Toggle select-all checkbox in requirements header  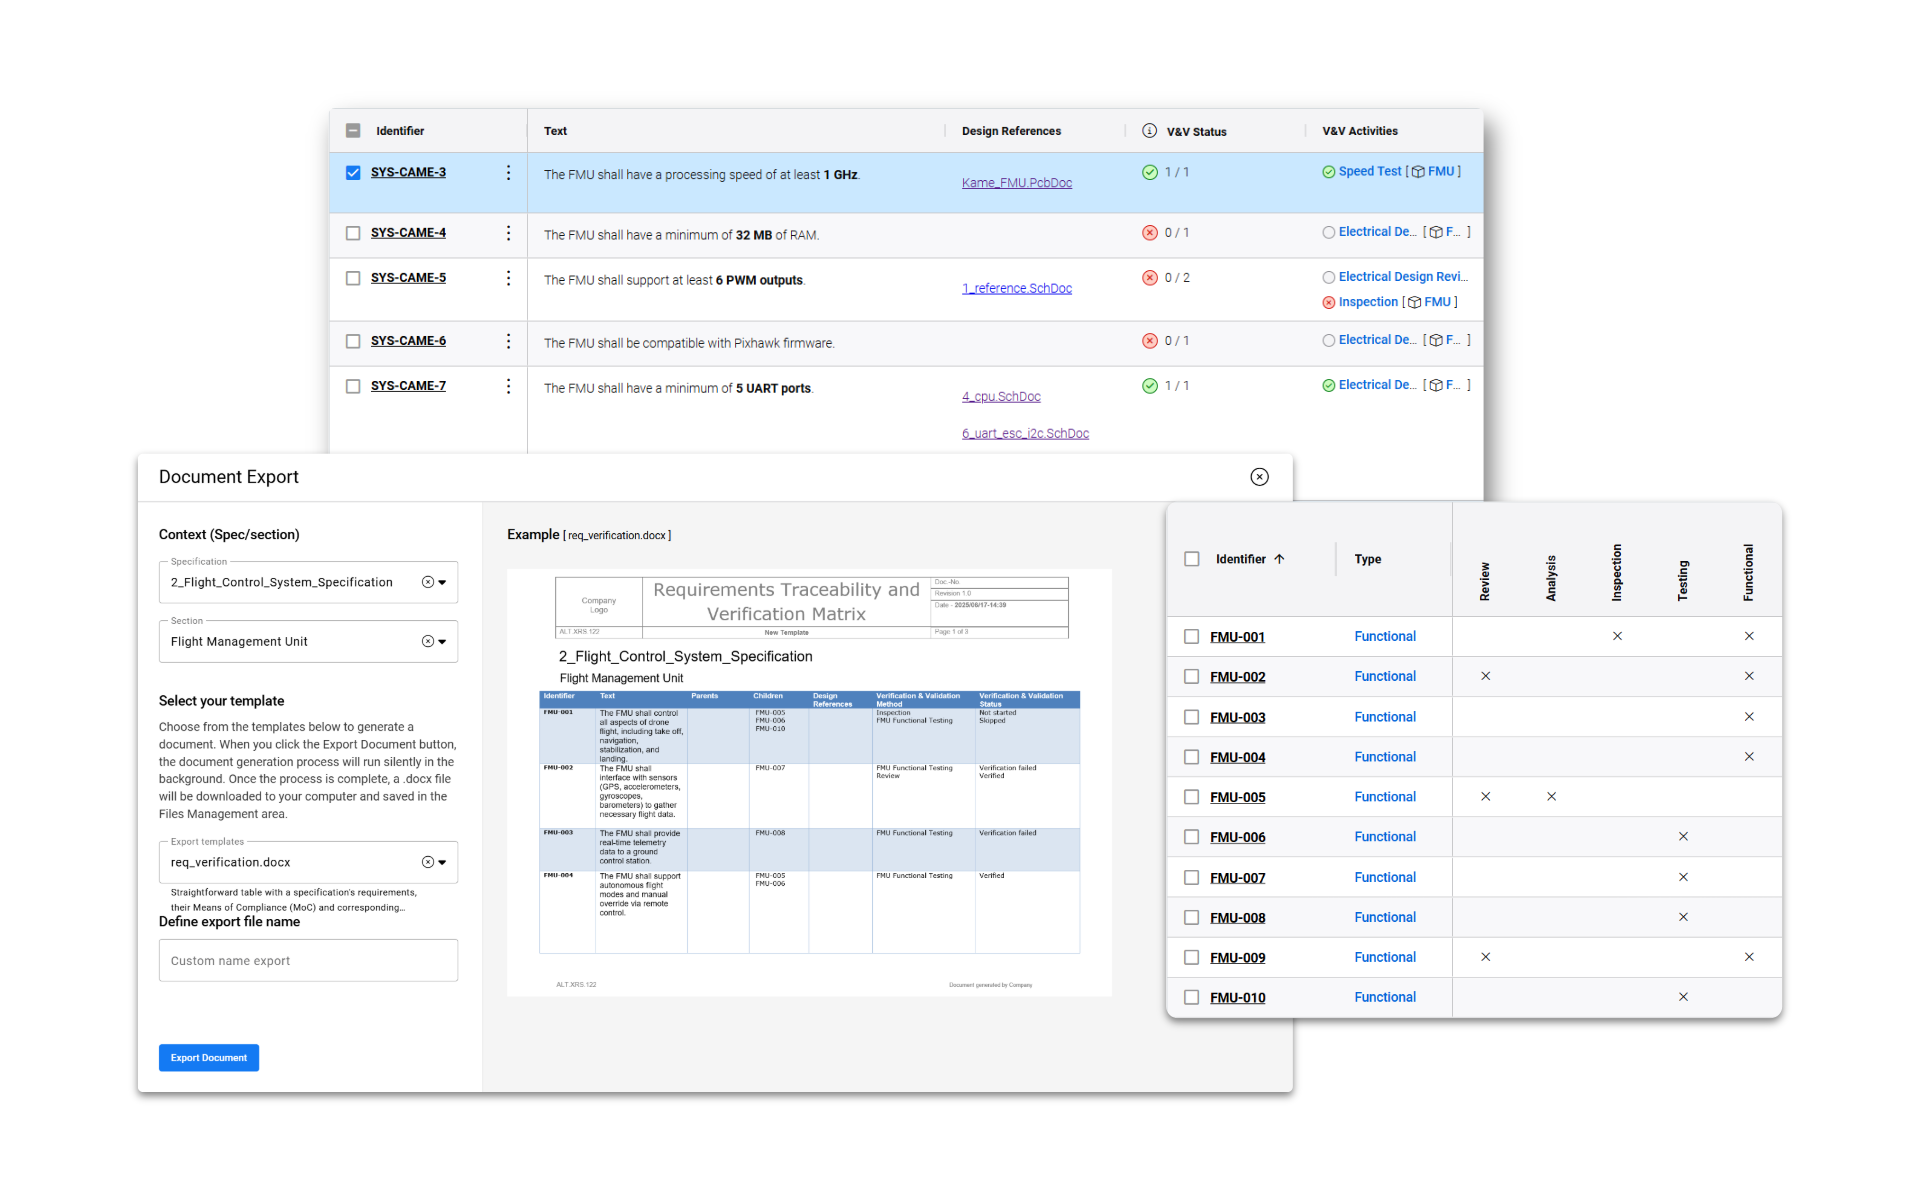[x=353, y=131]
